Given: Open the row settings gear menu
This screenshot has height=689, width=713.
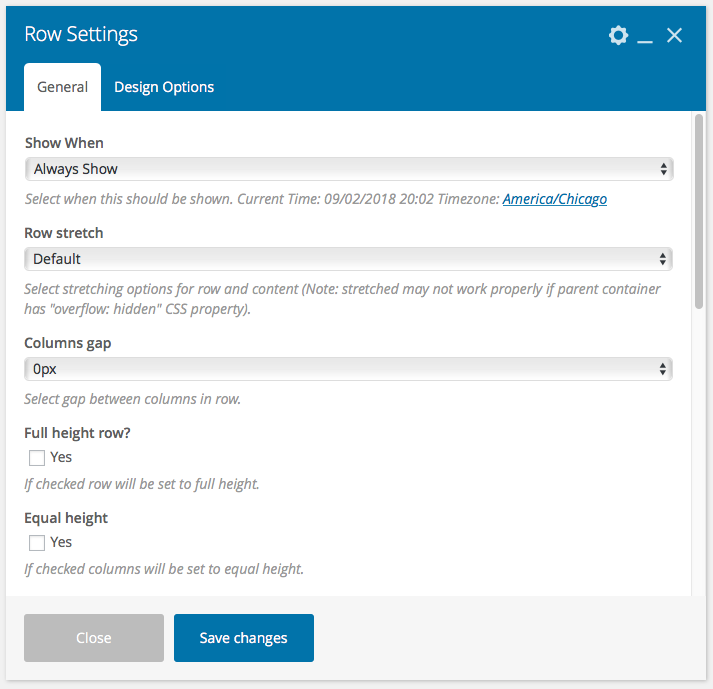Looking at the screenshot, I should click(618, 35).
